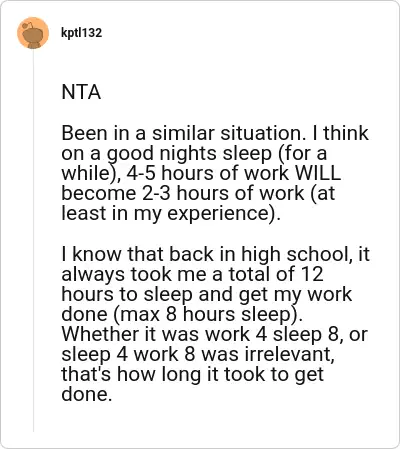Image resolution: width=400 pixels, height=449 pixels.
Task: Select the word 'Whether'
Action: [100, 334]
